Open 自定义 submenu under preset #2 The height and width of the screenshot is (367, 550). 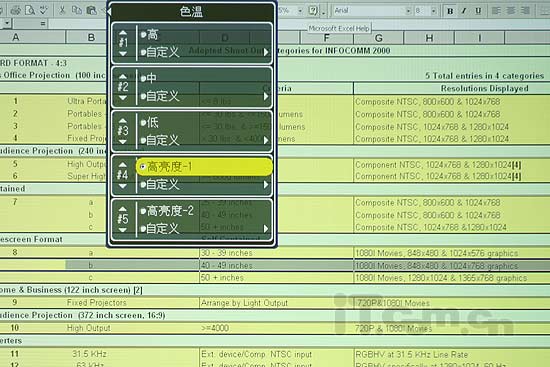(x=205, y=96)
